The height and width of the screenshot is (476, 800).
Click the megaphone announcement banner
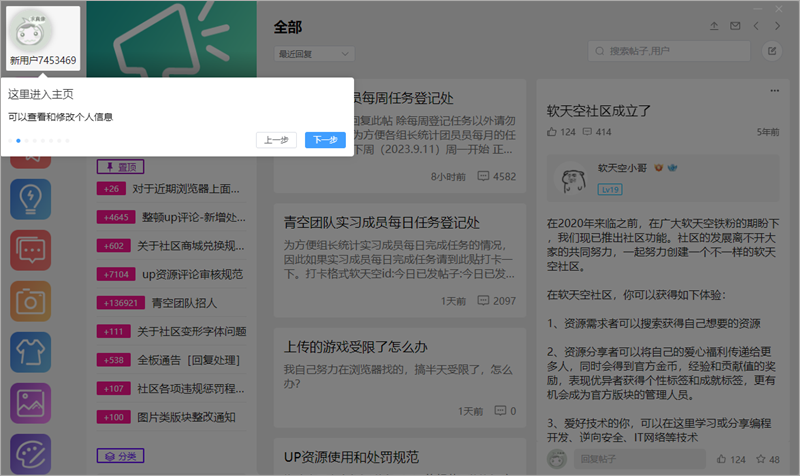171,39
